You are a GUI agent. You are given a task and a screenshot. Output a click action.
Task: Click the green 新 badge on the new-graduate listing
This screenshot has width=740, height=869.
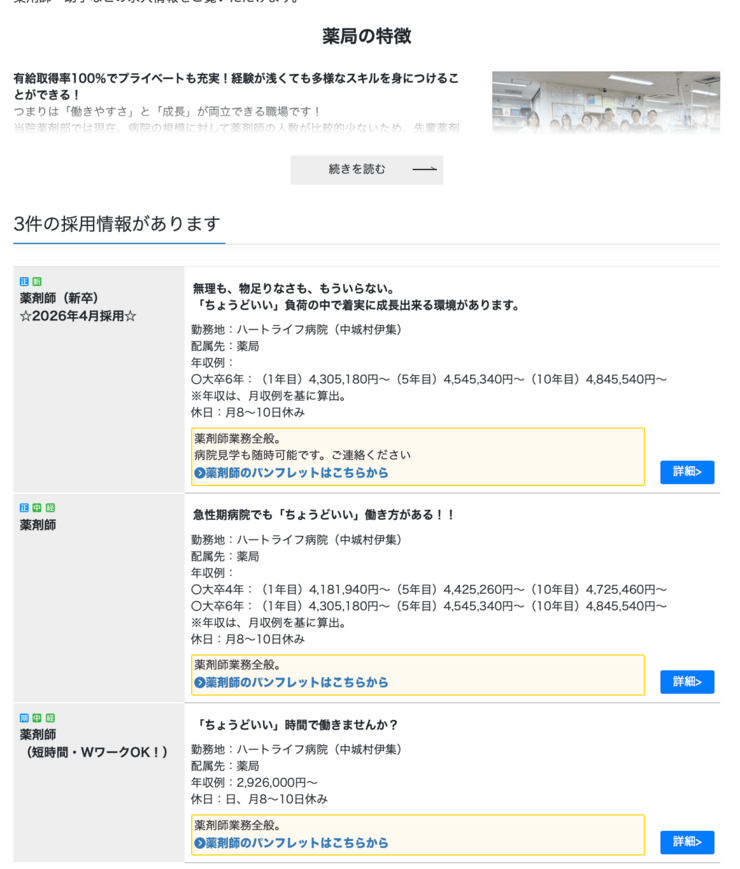pos(37,282)
